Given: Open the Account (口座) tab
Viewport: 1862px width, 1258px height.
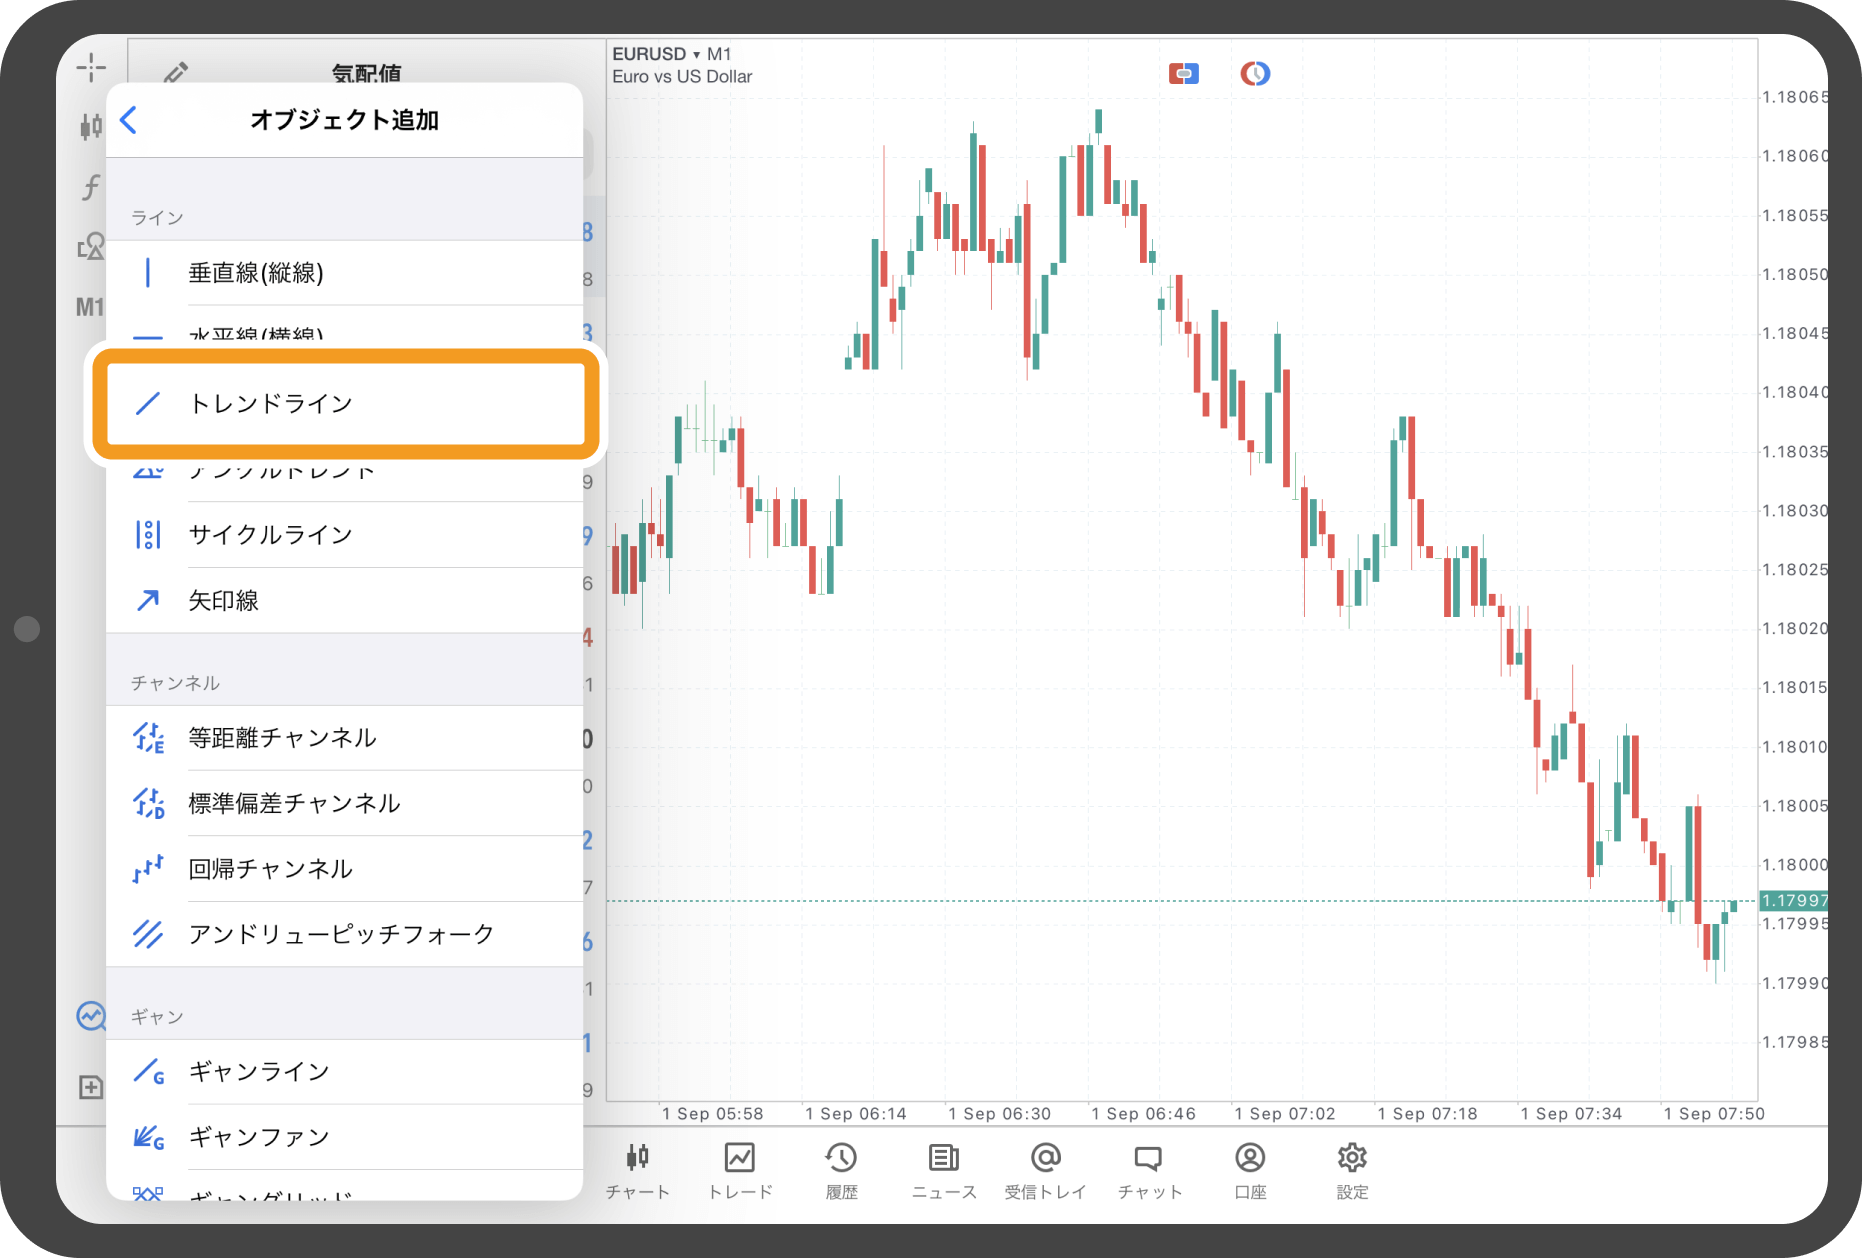Looking at the screenshot, I should click(1250, 1171).
